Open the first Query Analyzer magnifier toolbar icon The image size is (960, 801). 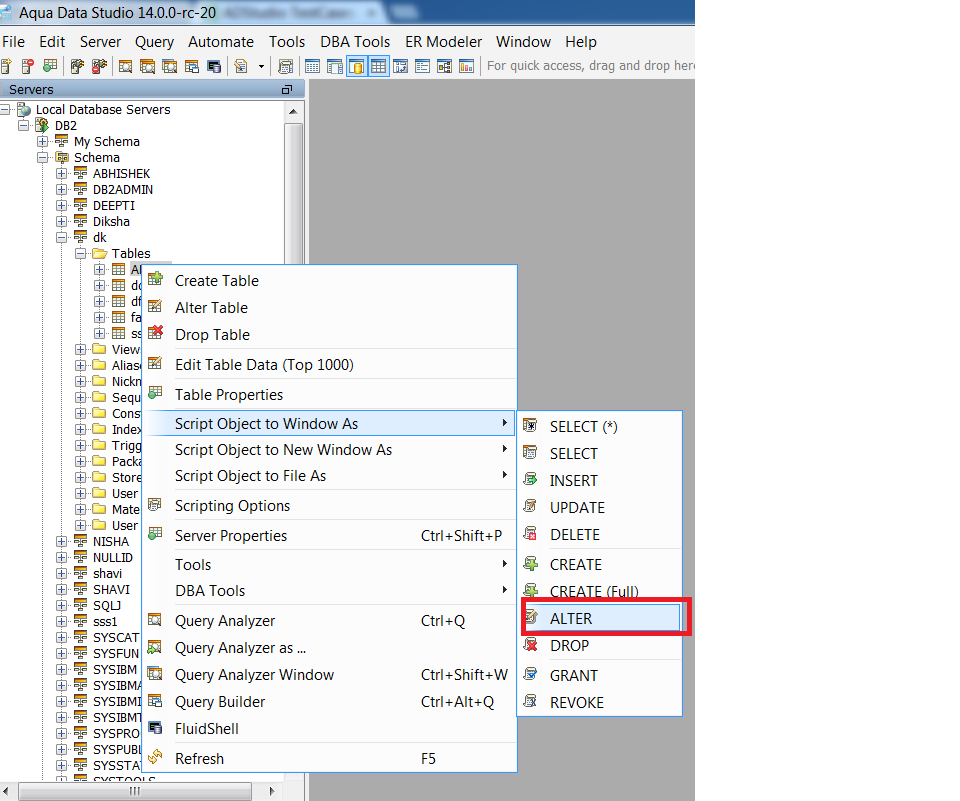coord(126,66)
